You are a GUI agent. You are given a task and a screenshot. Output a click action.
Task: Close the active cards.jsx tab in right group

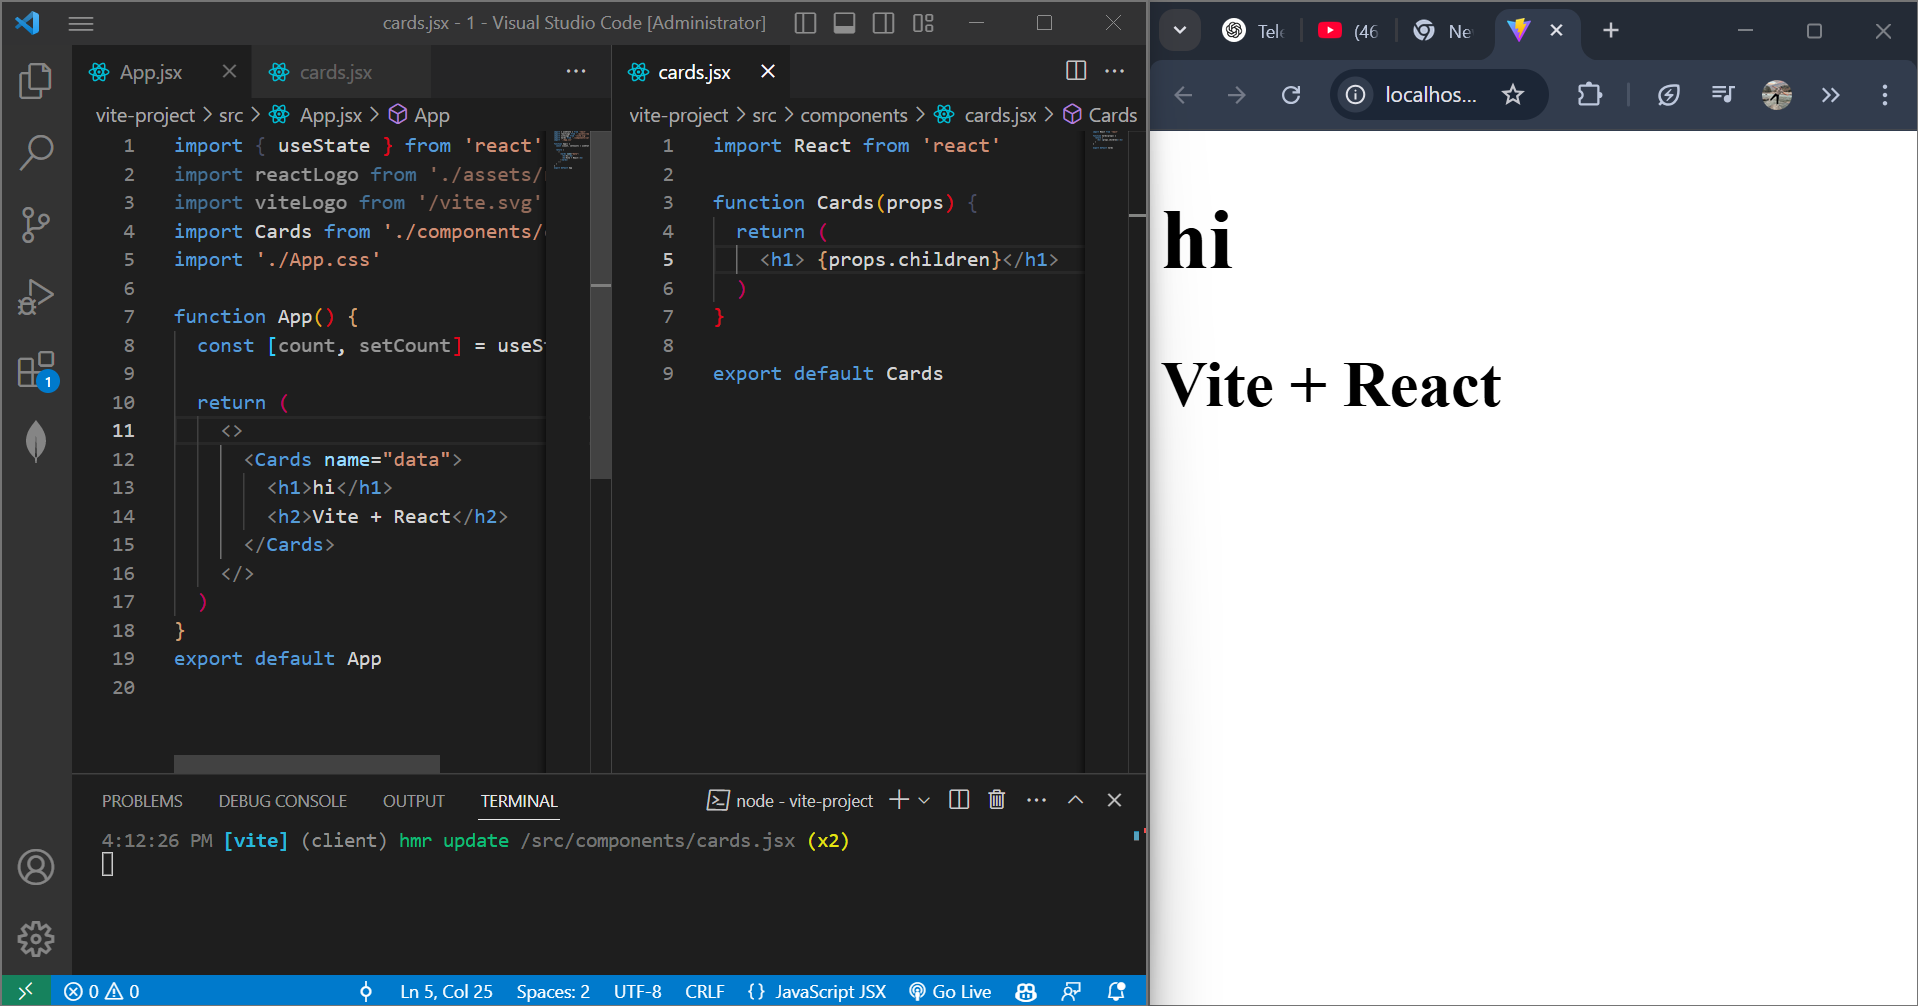pyautogui.click(x=767, y=71)
